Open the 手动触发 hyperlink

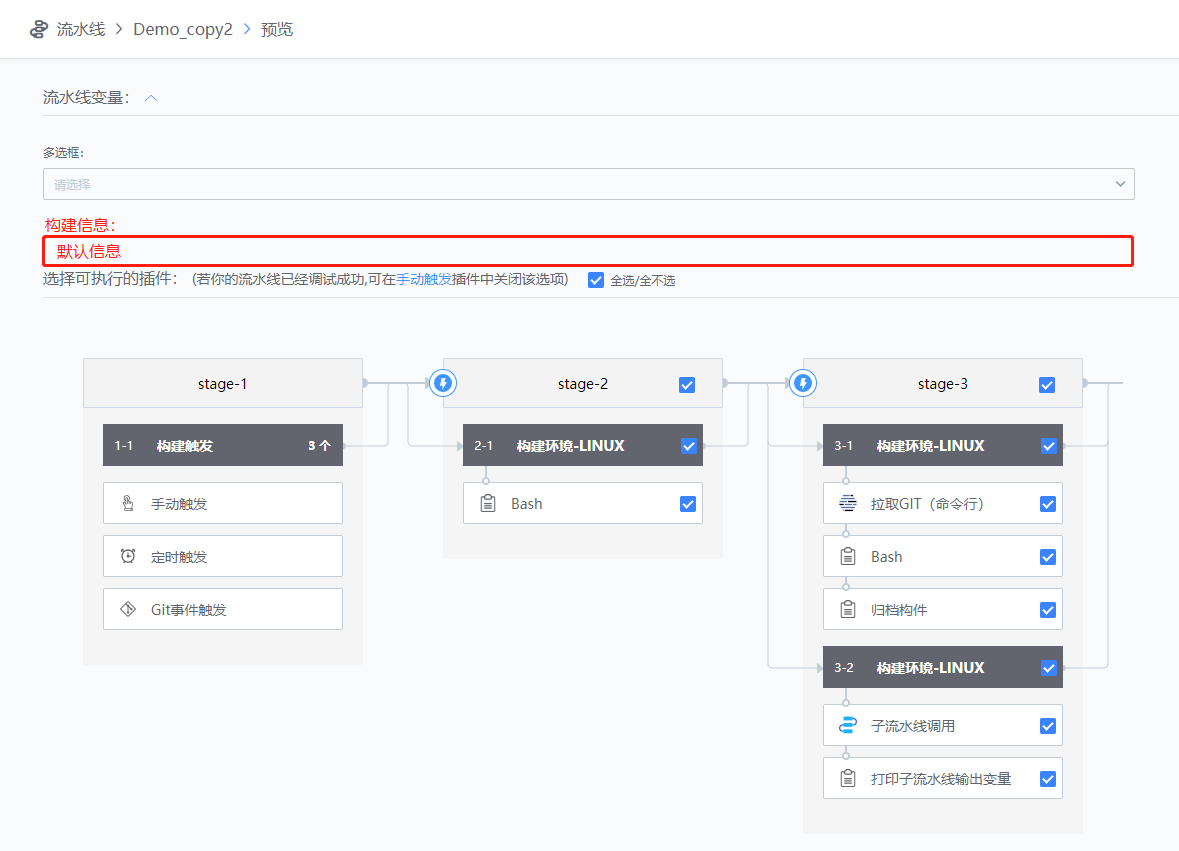(x=424, y=280)
